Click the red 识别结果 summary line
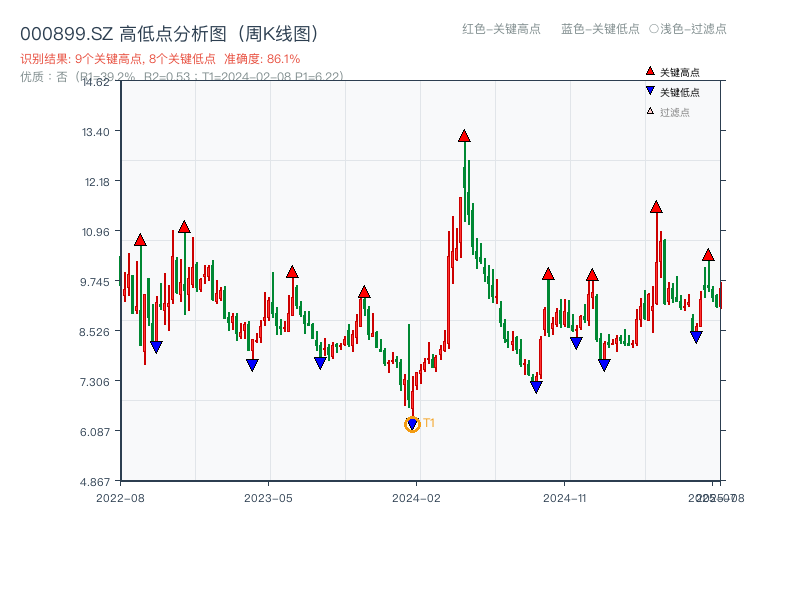The width and height of the screenshot is (800, 600). pyautogui.click(x=160, y=59)
